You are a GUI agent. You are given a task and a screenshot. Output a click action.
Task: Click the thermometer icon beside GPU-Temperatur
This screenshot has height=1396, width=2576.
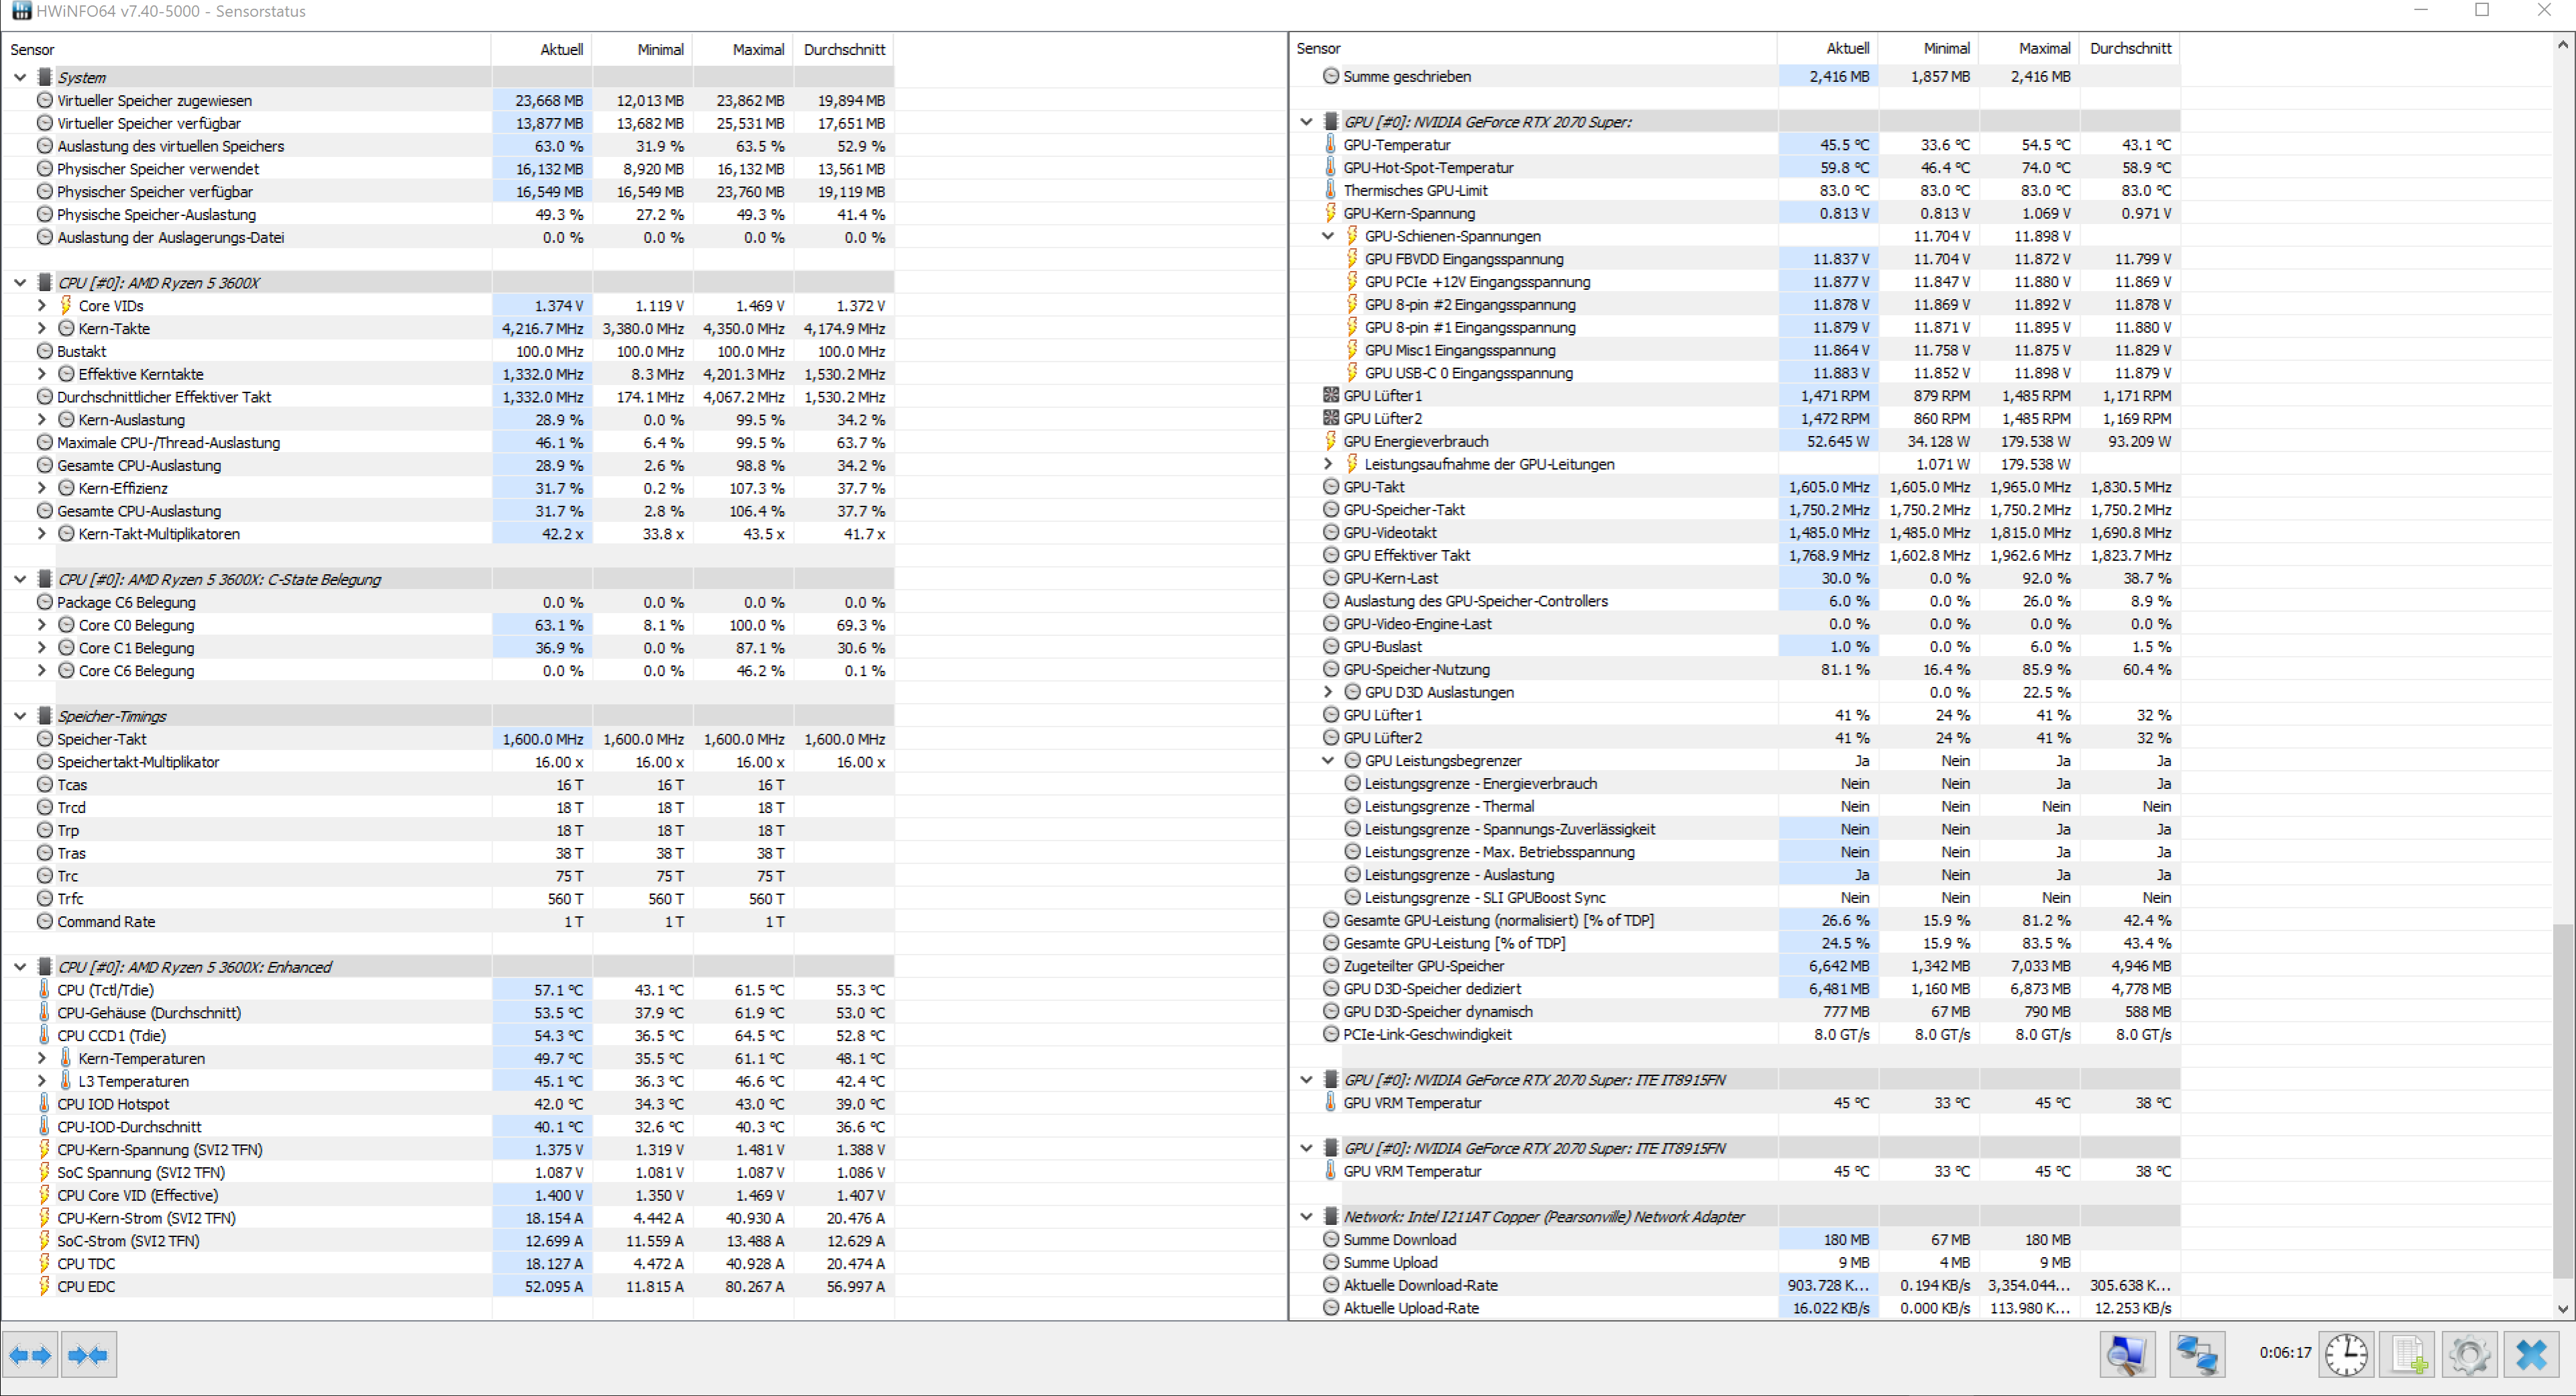coord(1330,145)
